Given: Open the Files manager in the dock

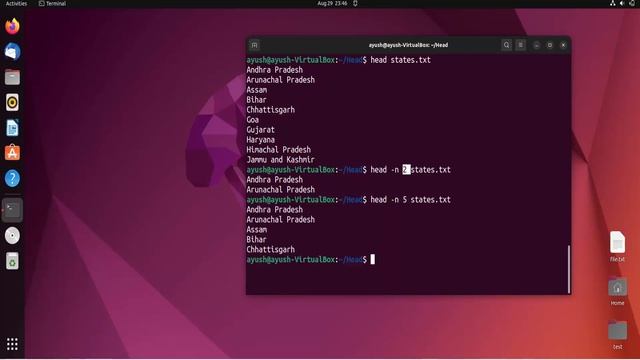Looking at the screenshot, I should pos(12,77).
